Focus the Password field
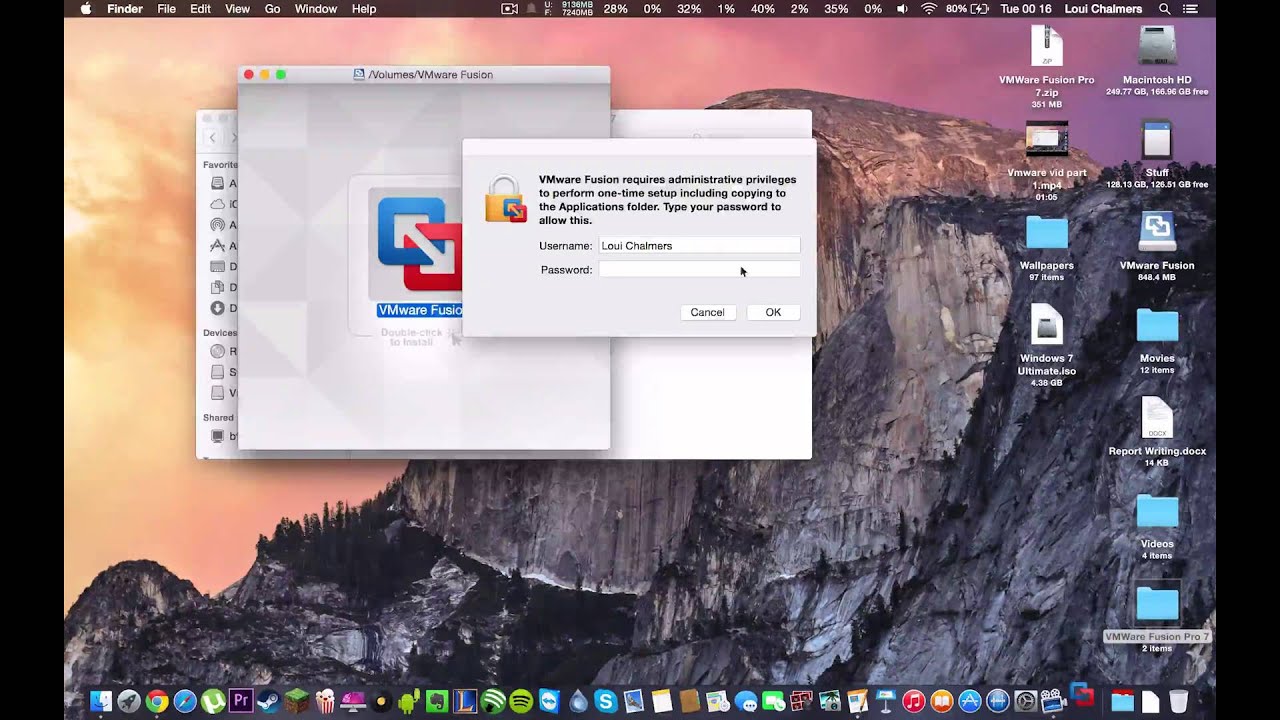The height and width of the screenshot is (720, 1280). click(x=699, y=270)
